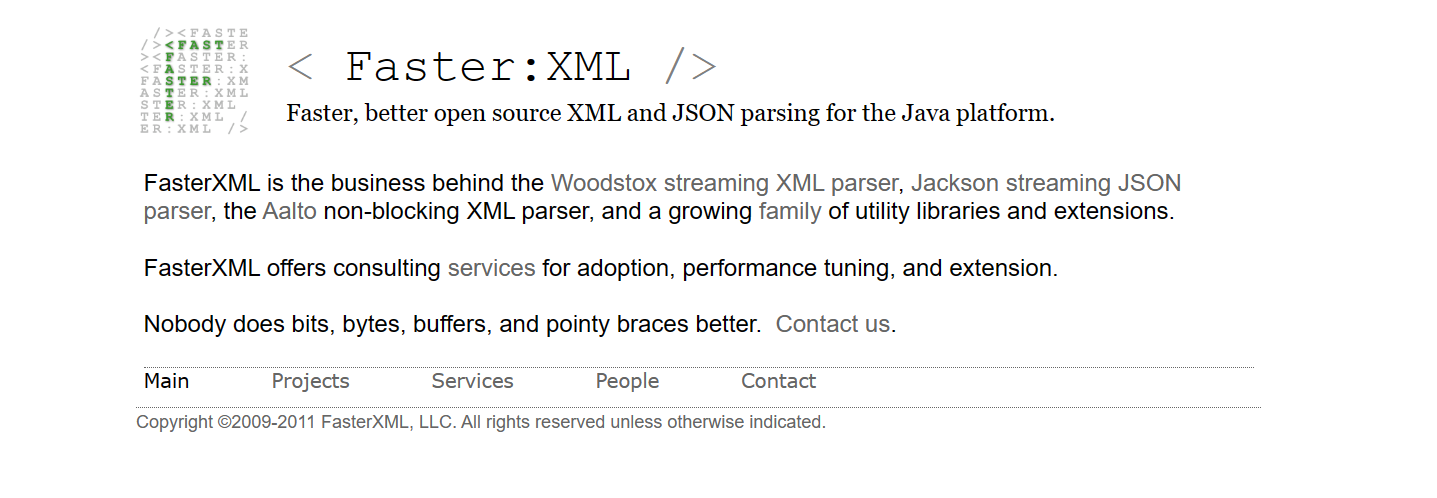
Task: Click the "Contact us" link after pointy braces
Action: [x=832, y=324]
